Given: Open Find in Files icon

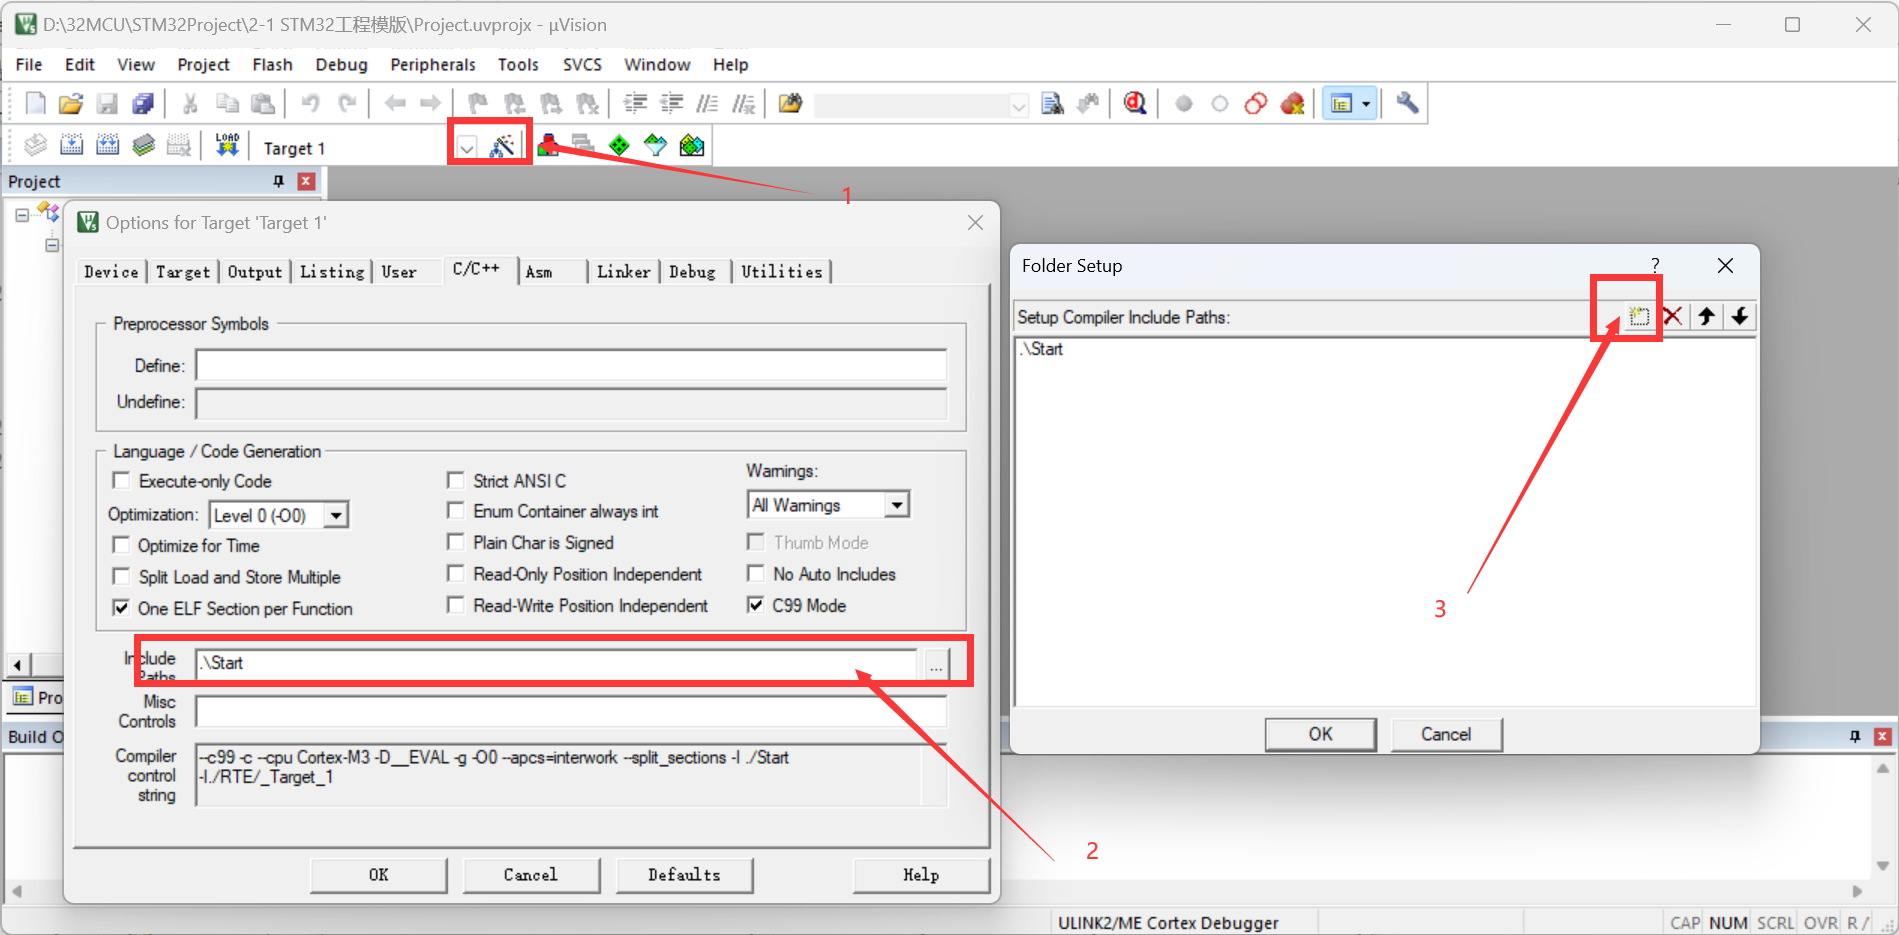Looking at the screenshot, I should click(x=790, y=103).
